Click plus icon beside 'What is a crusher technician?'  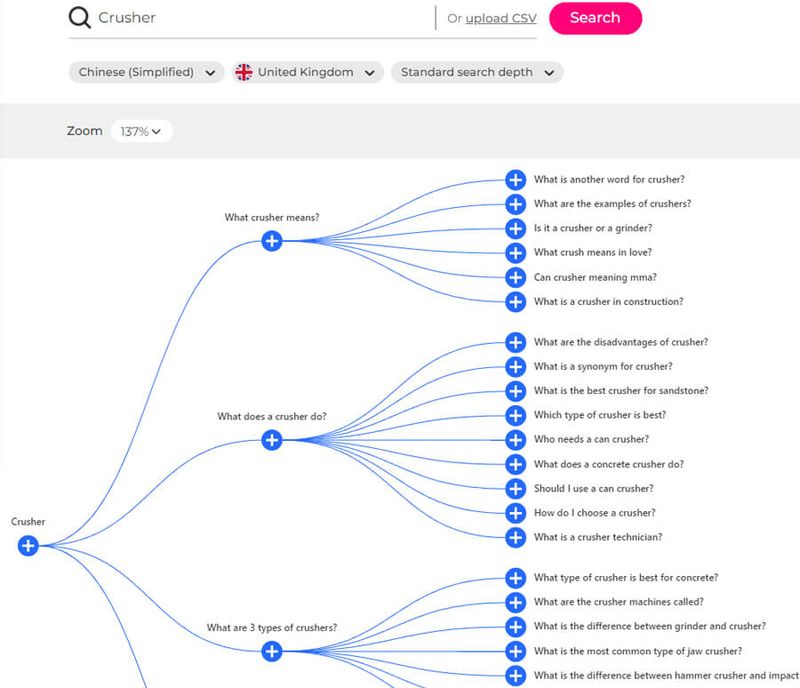515,537
